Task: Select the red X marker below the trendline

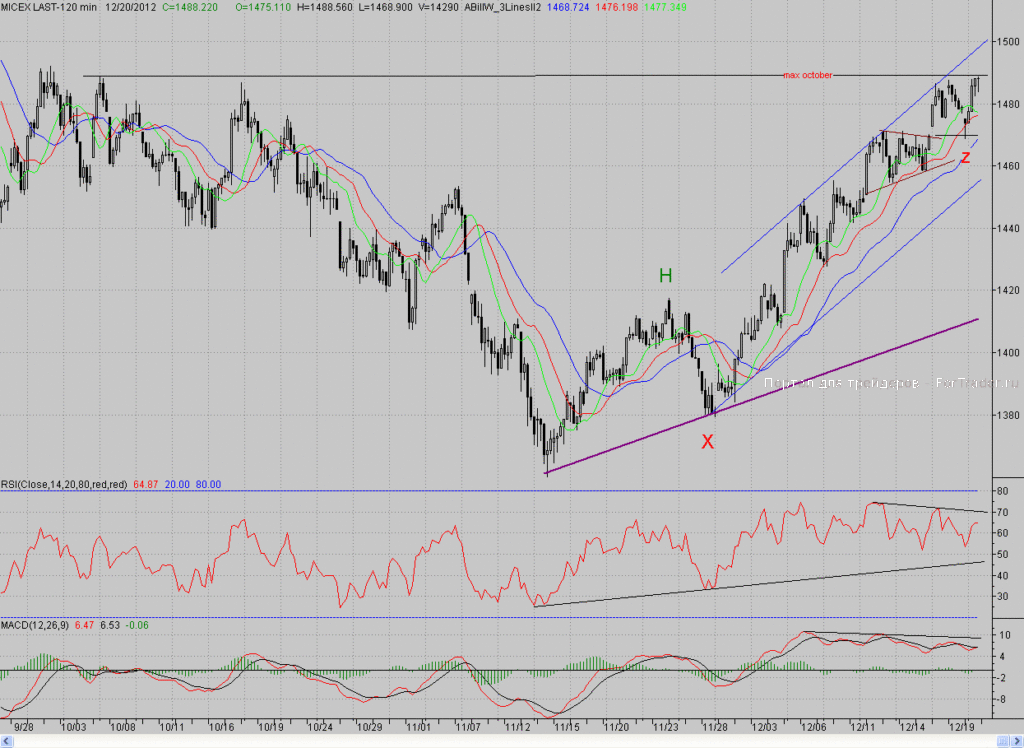Action: [x=707, y=442]
